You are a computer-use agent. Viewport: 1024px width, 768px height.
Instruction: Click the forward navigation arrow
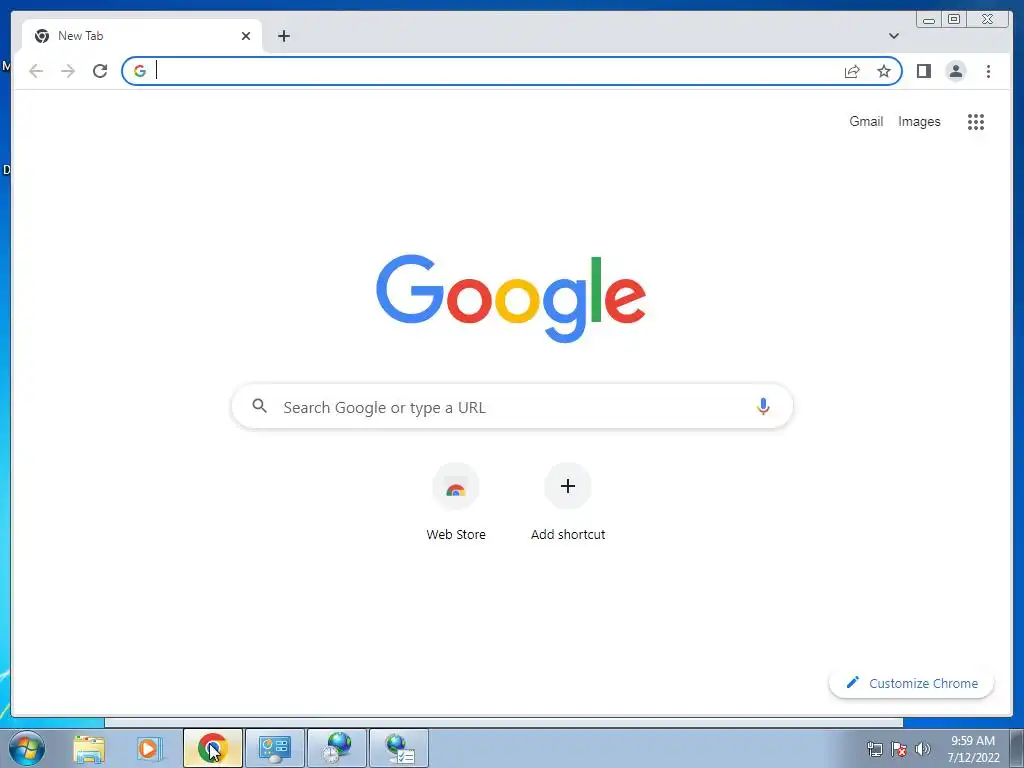[x=68, y=71]
